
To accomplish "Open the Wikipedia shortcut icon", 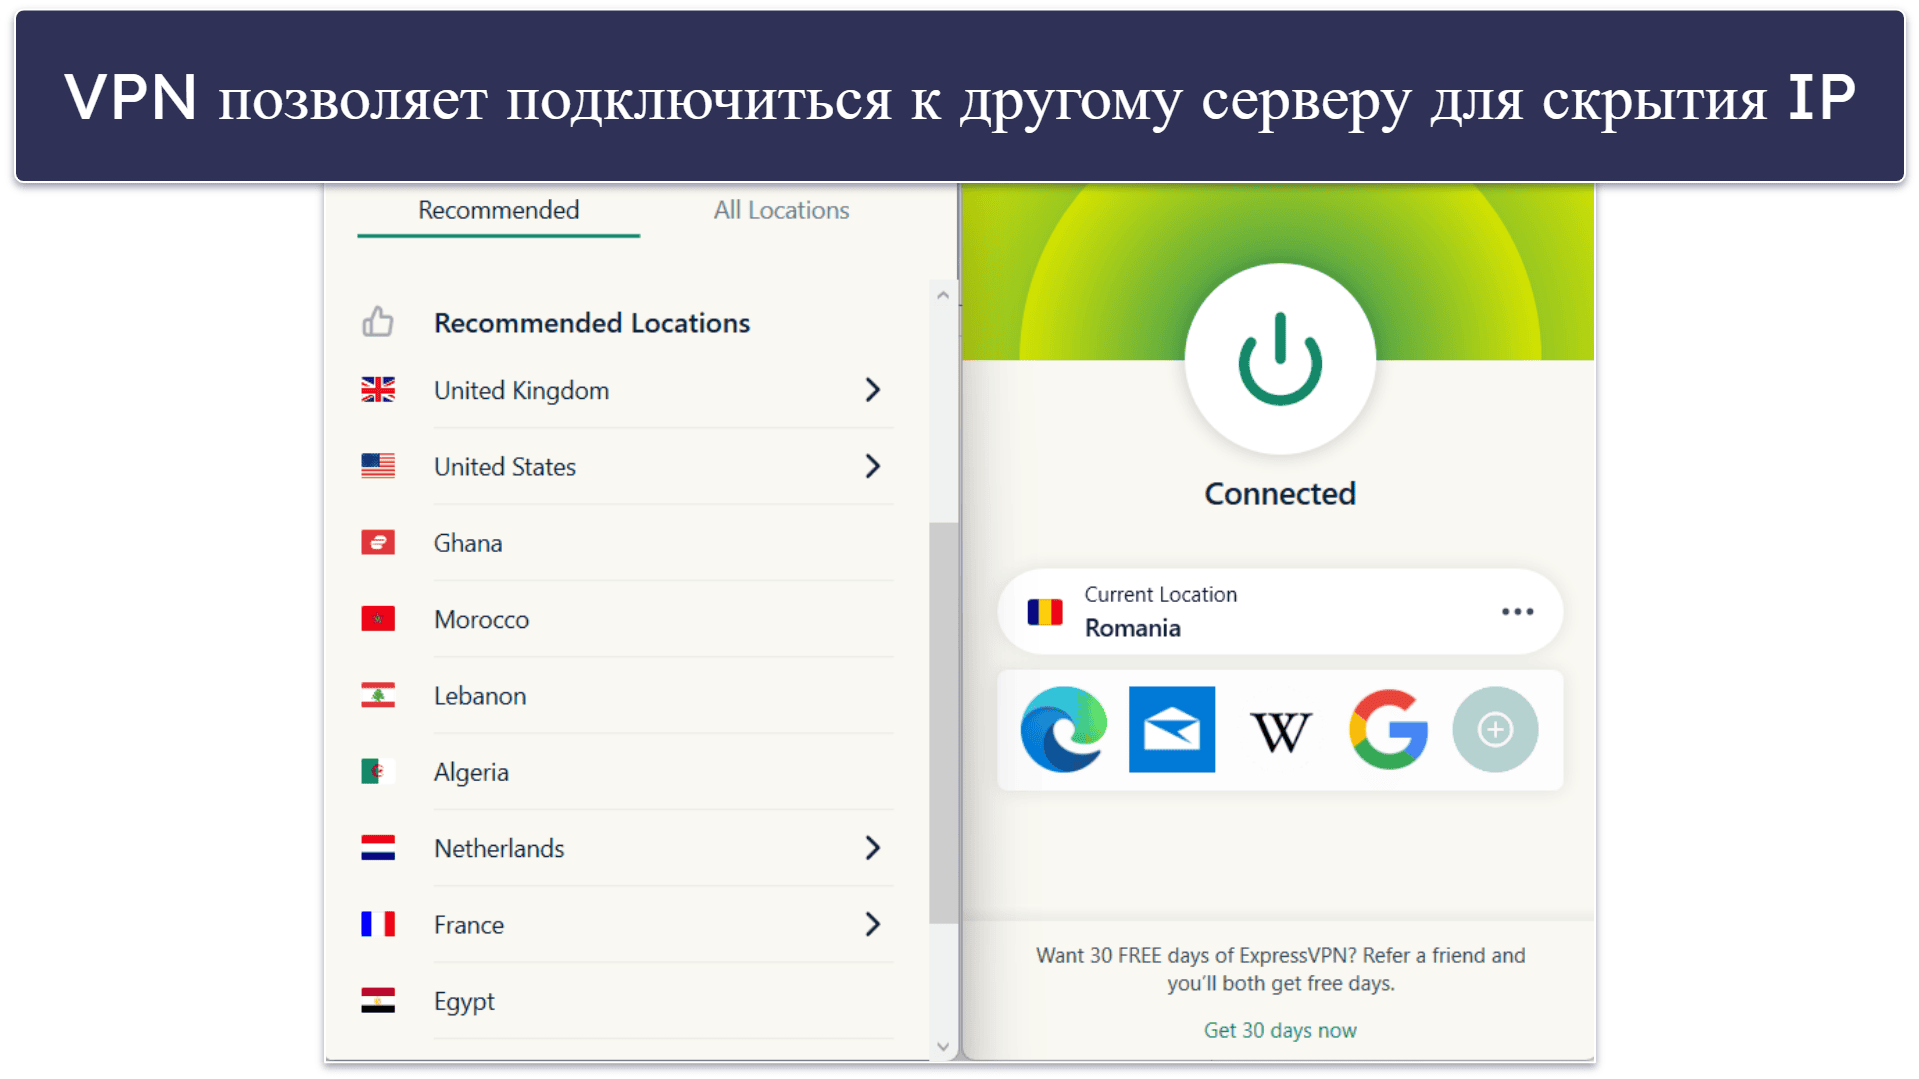I will pos(1280,732).
